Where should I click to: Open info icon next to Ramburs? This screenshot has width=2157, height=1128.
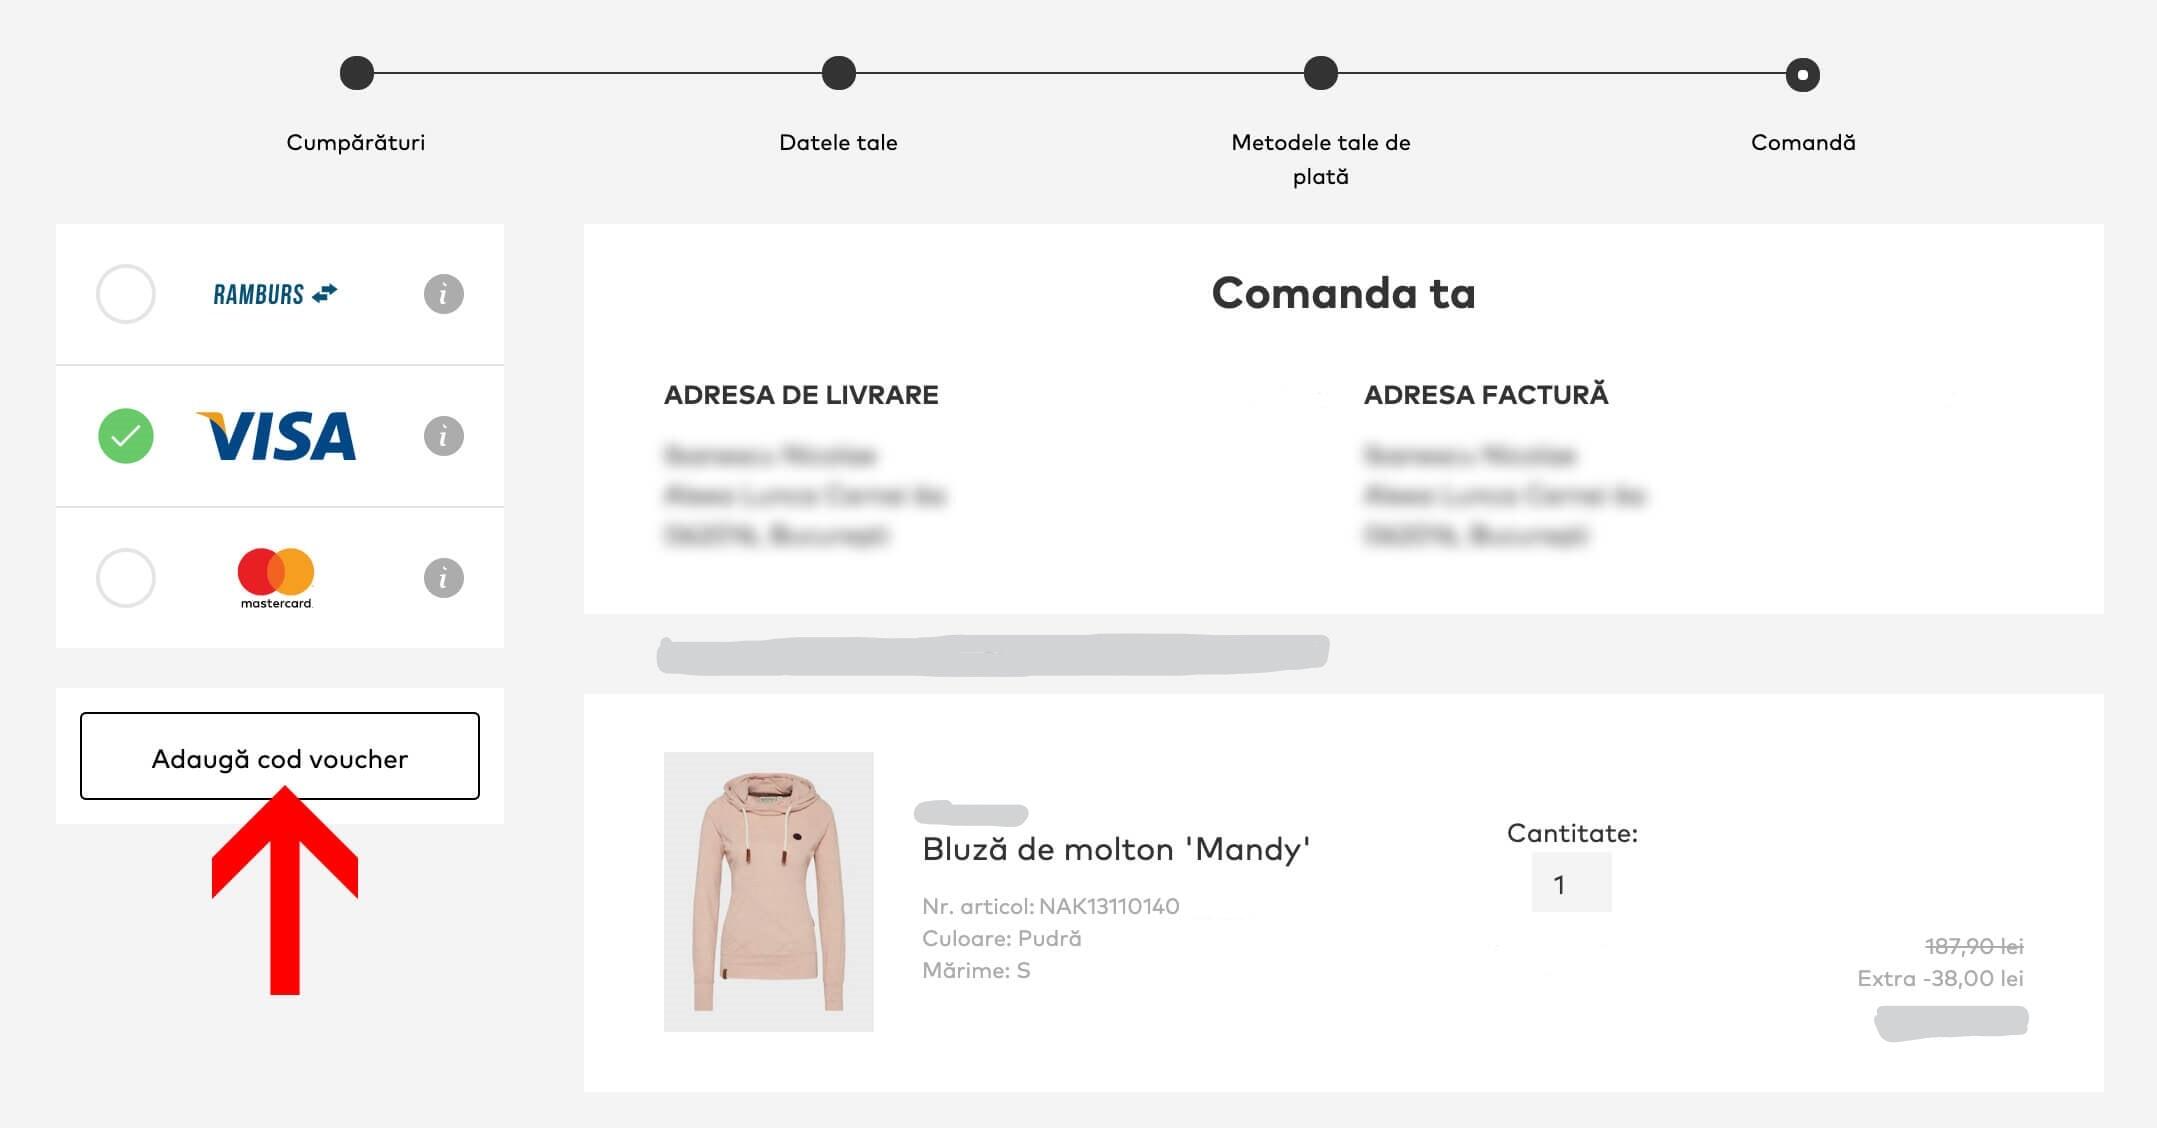[x=443, y=294]
